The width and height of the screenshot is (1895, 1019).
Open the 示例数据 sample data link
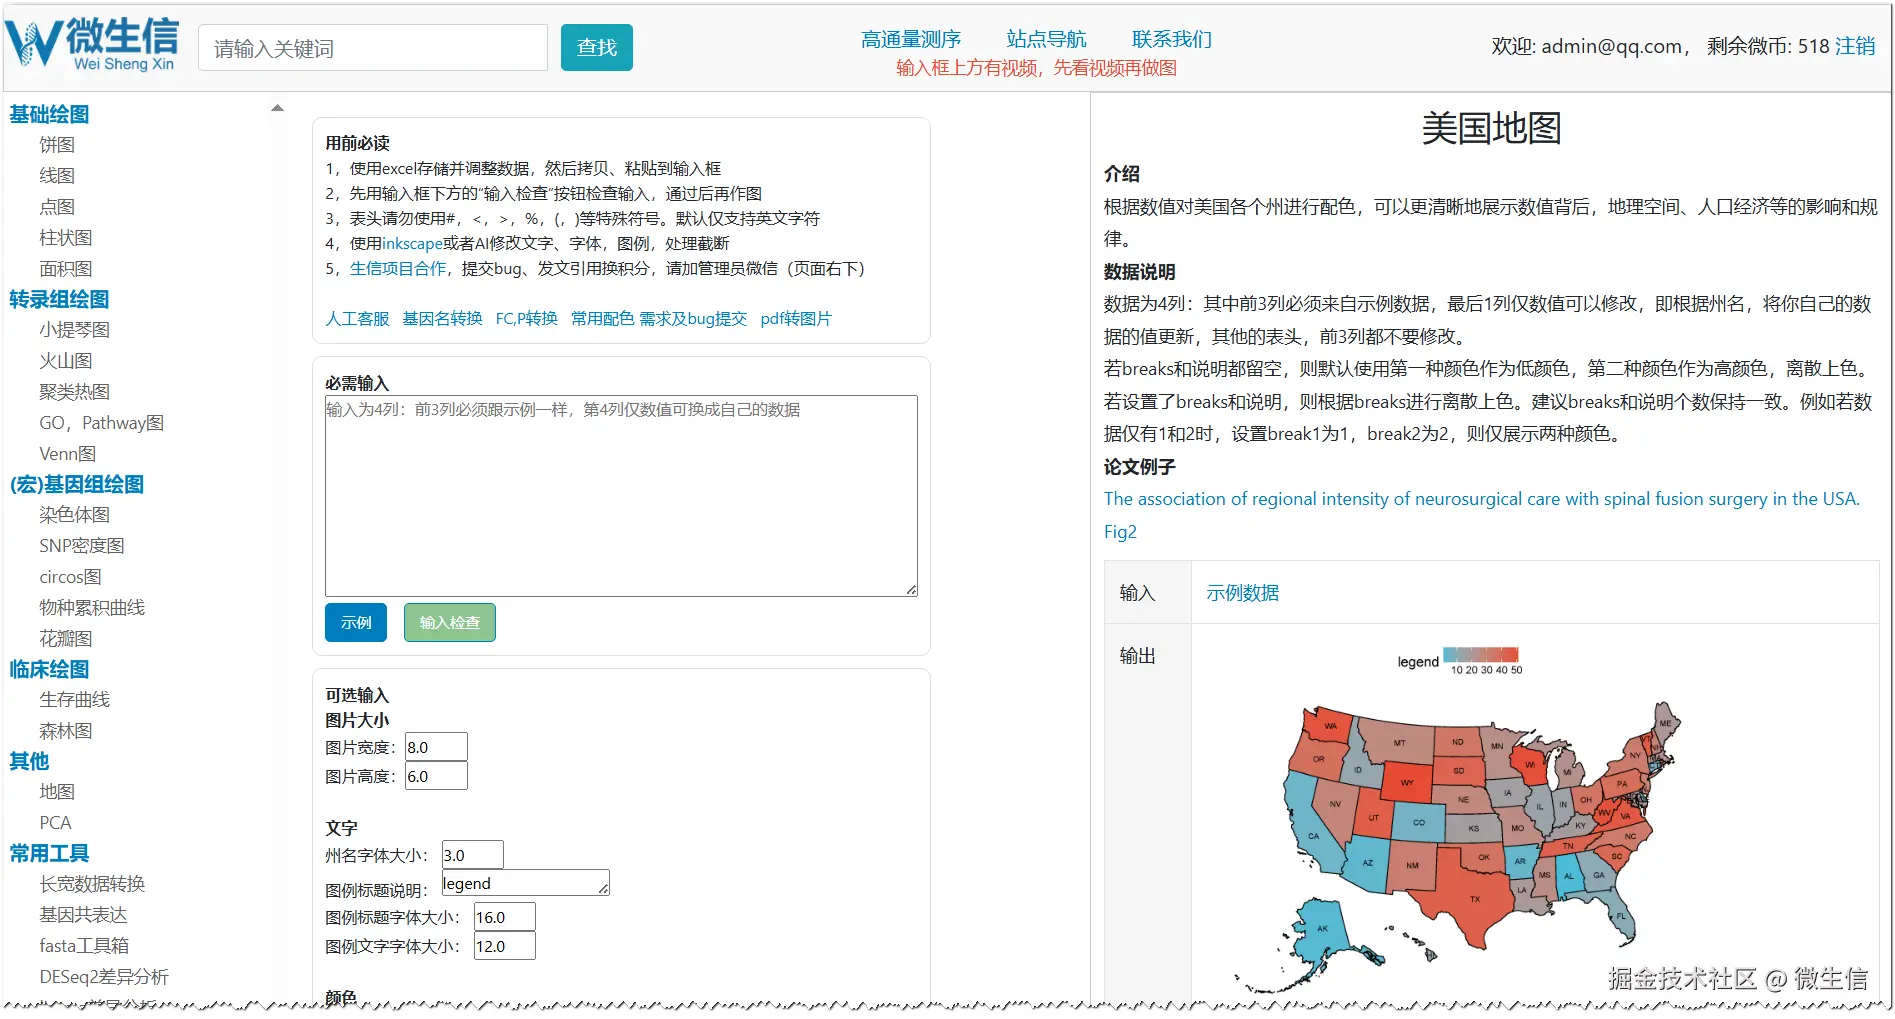[1242, 593]
